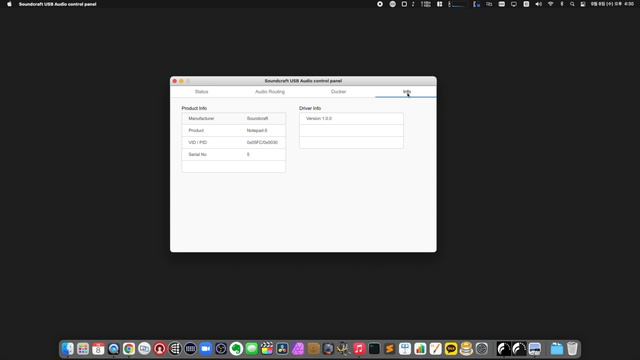Open Zoom from the dock
The height and width of the screenshot is (360, 640).
click(206, 349)
